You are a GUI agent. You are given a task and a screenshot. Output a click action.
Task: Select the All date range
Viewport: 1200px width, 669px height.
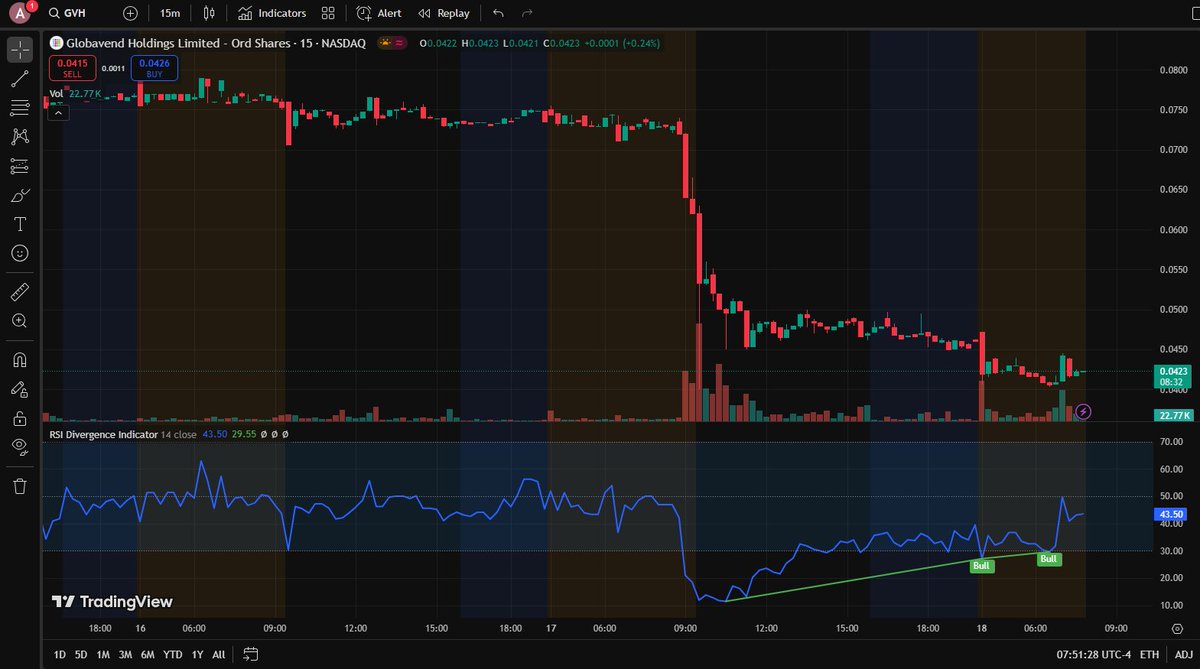218,655
